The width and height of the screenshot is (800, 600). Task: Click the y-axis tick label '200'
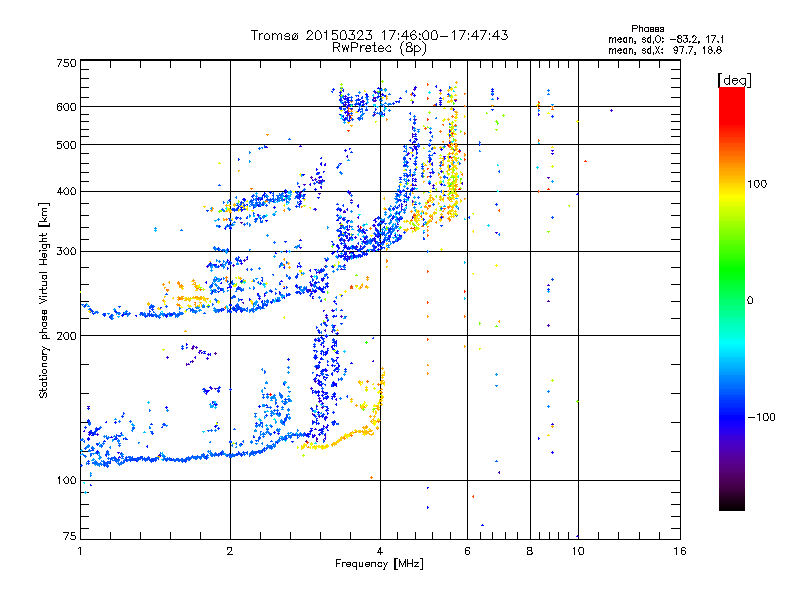(66, 336)
